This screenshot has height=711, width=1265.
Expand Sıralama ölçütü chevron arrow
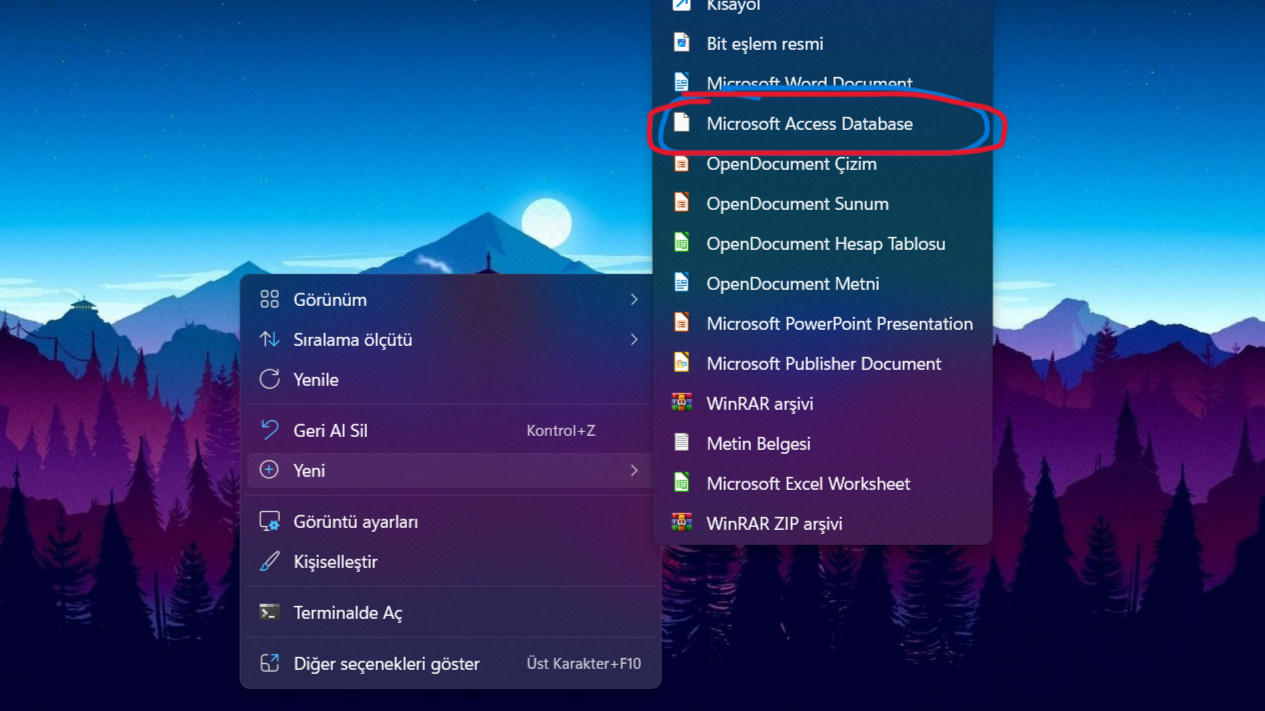(634, 340)
